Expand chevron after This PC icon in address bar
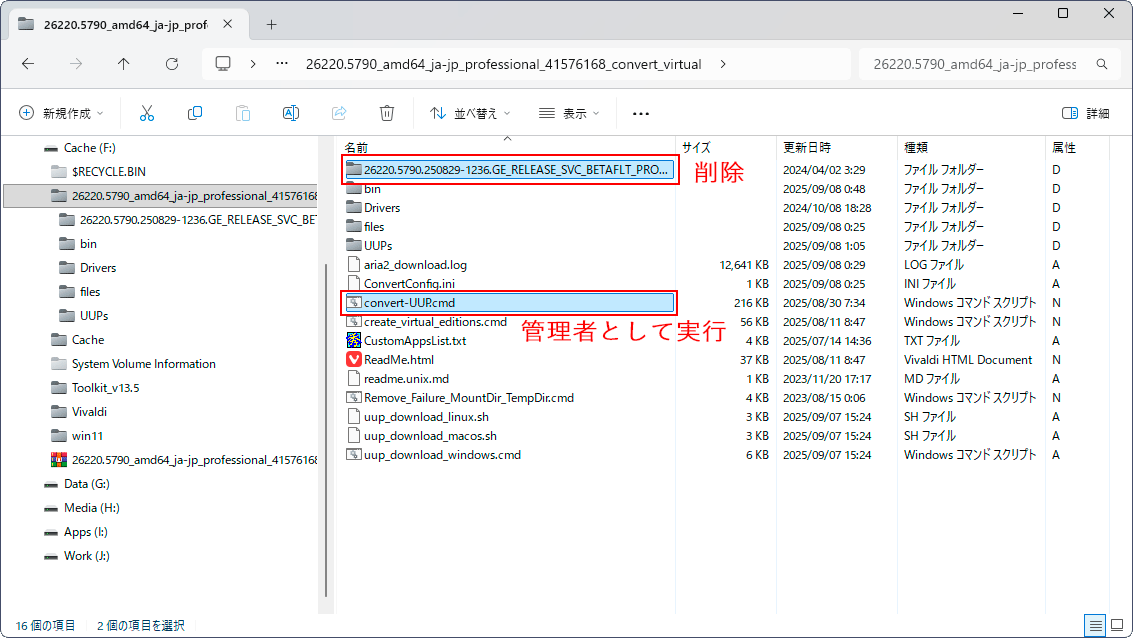1133x638 pixels. click(x=253, y=64)
